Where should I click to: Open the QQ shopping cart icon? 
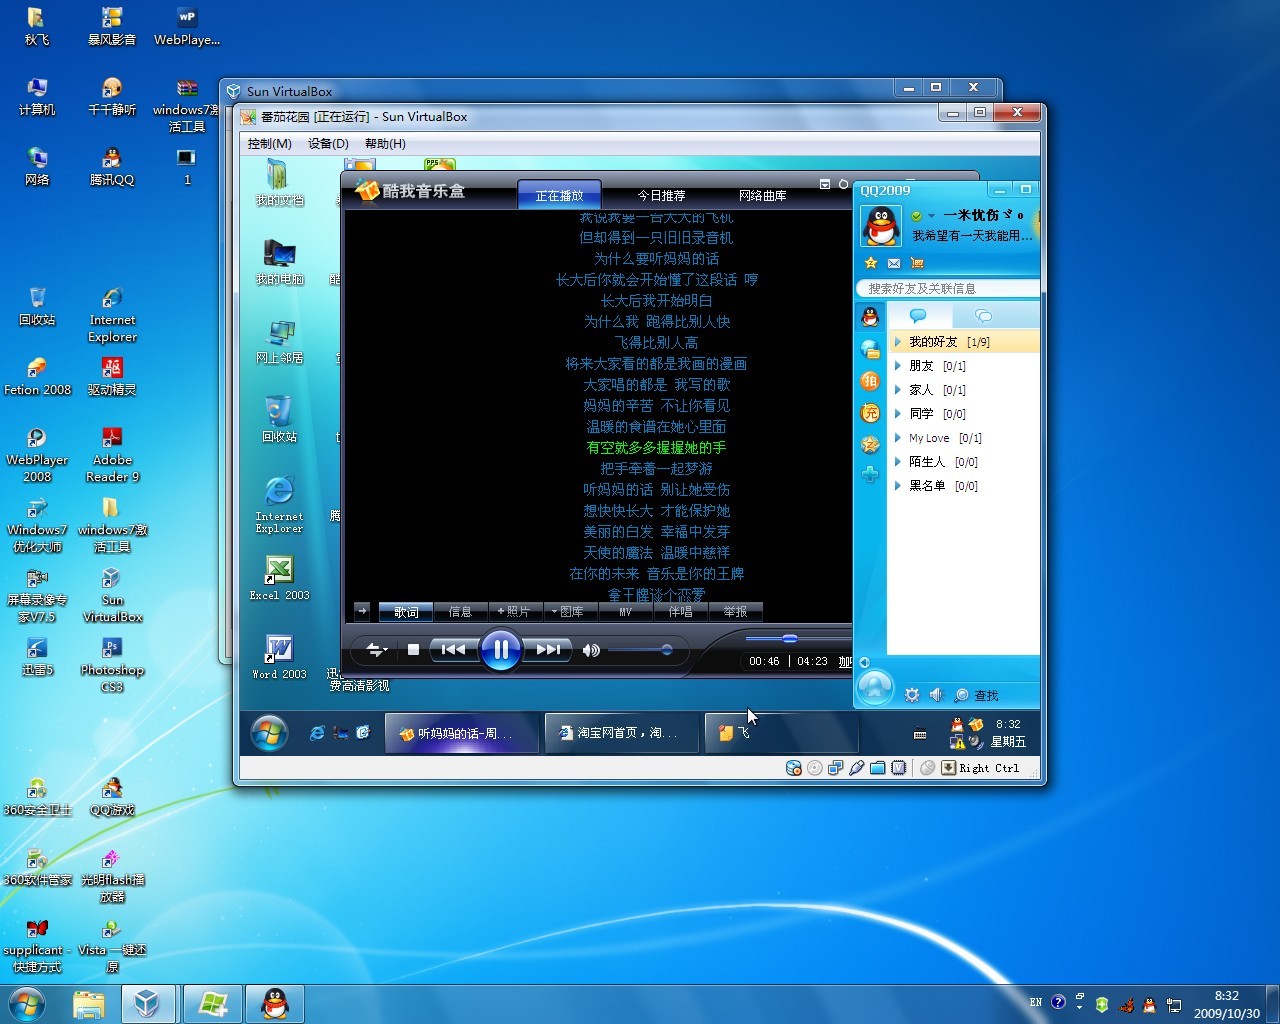pos(917,263)
